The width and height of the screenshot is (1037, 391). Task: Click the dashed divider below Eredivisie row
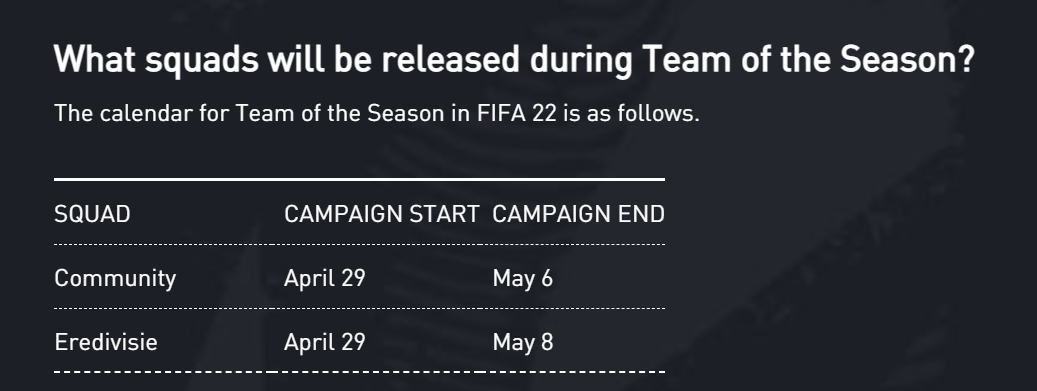[x=359, y=372]
